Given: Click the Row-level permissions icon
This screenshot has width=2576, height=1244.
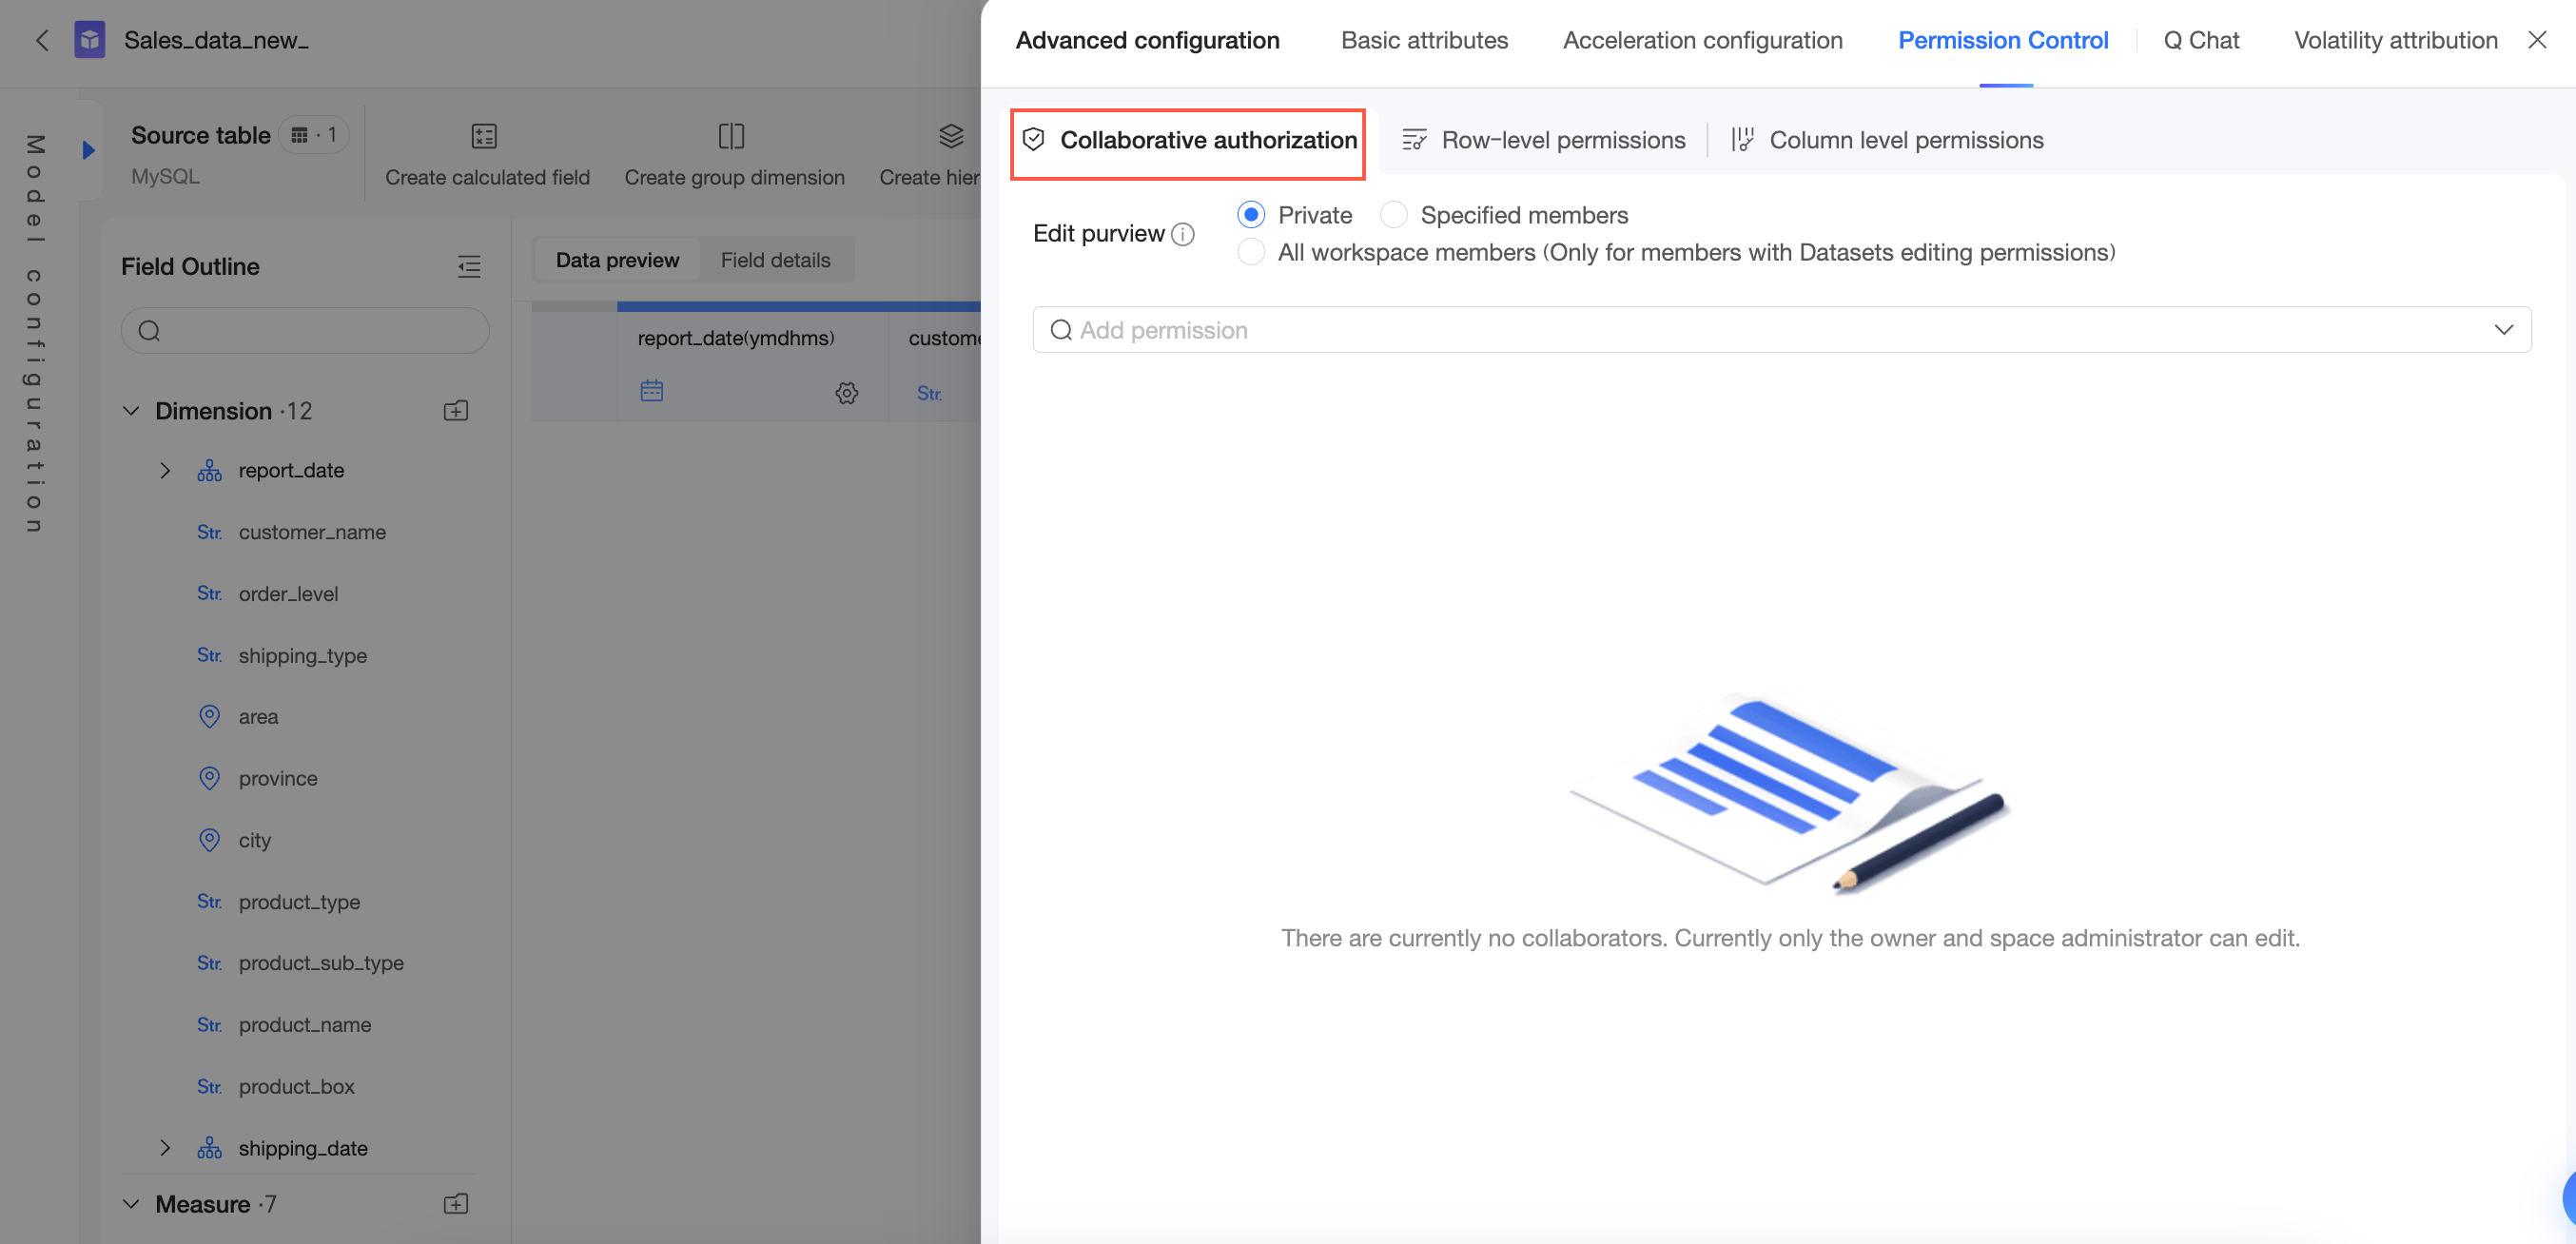Looking at the screenshot, I should [1414, 140].
